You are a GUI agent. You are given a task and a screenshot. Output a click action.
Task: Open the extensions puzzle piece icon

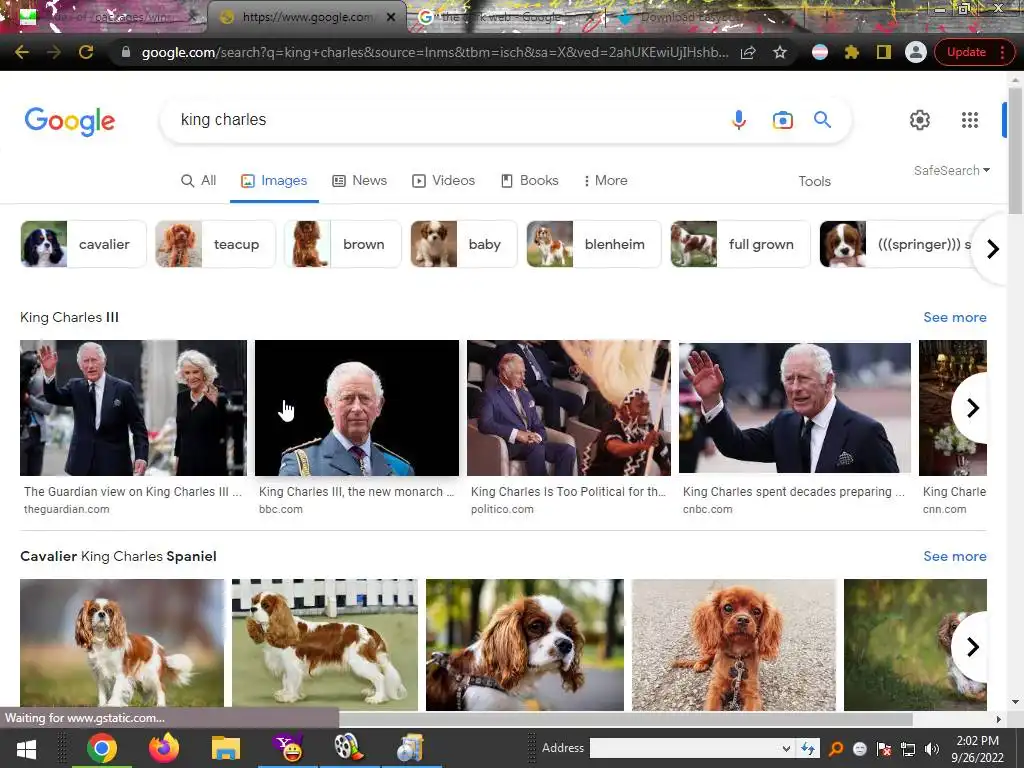(852, 52)
